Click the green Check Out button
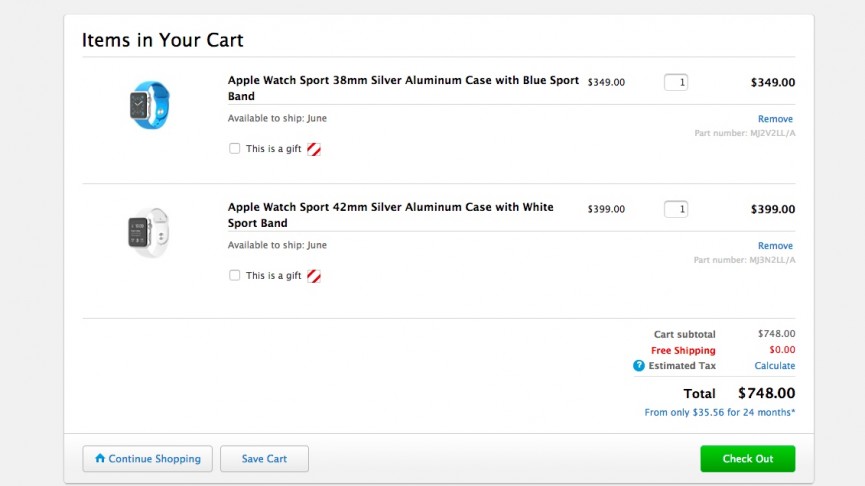865x486 pixels. (747, 458)
